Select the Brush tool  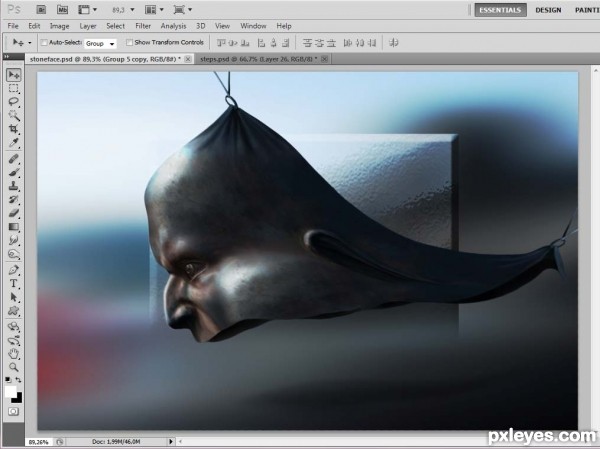(x=14, y=172)
